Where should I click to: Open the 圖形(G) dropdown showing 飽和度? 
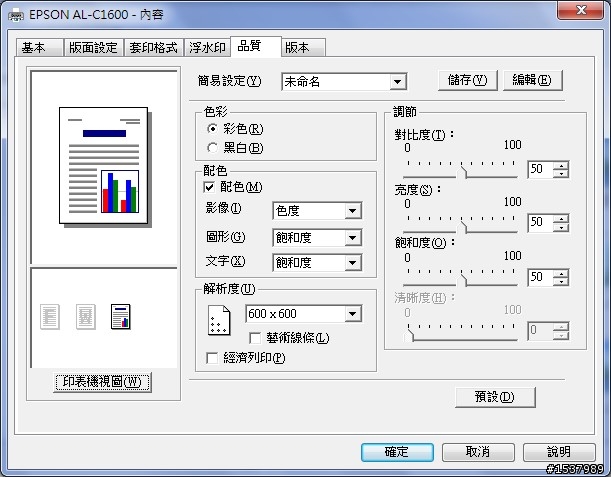pyautogui.click(x=317, y=237)
